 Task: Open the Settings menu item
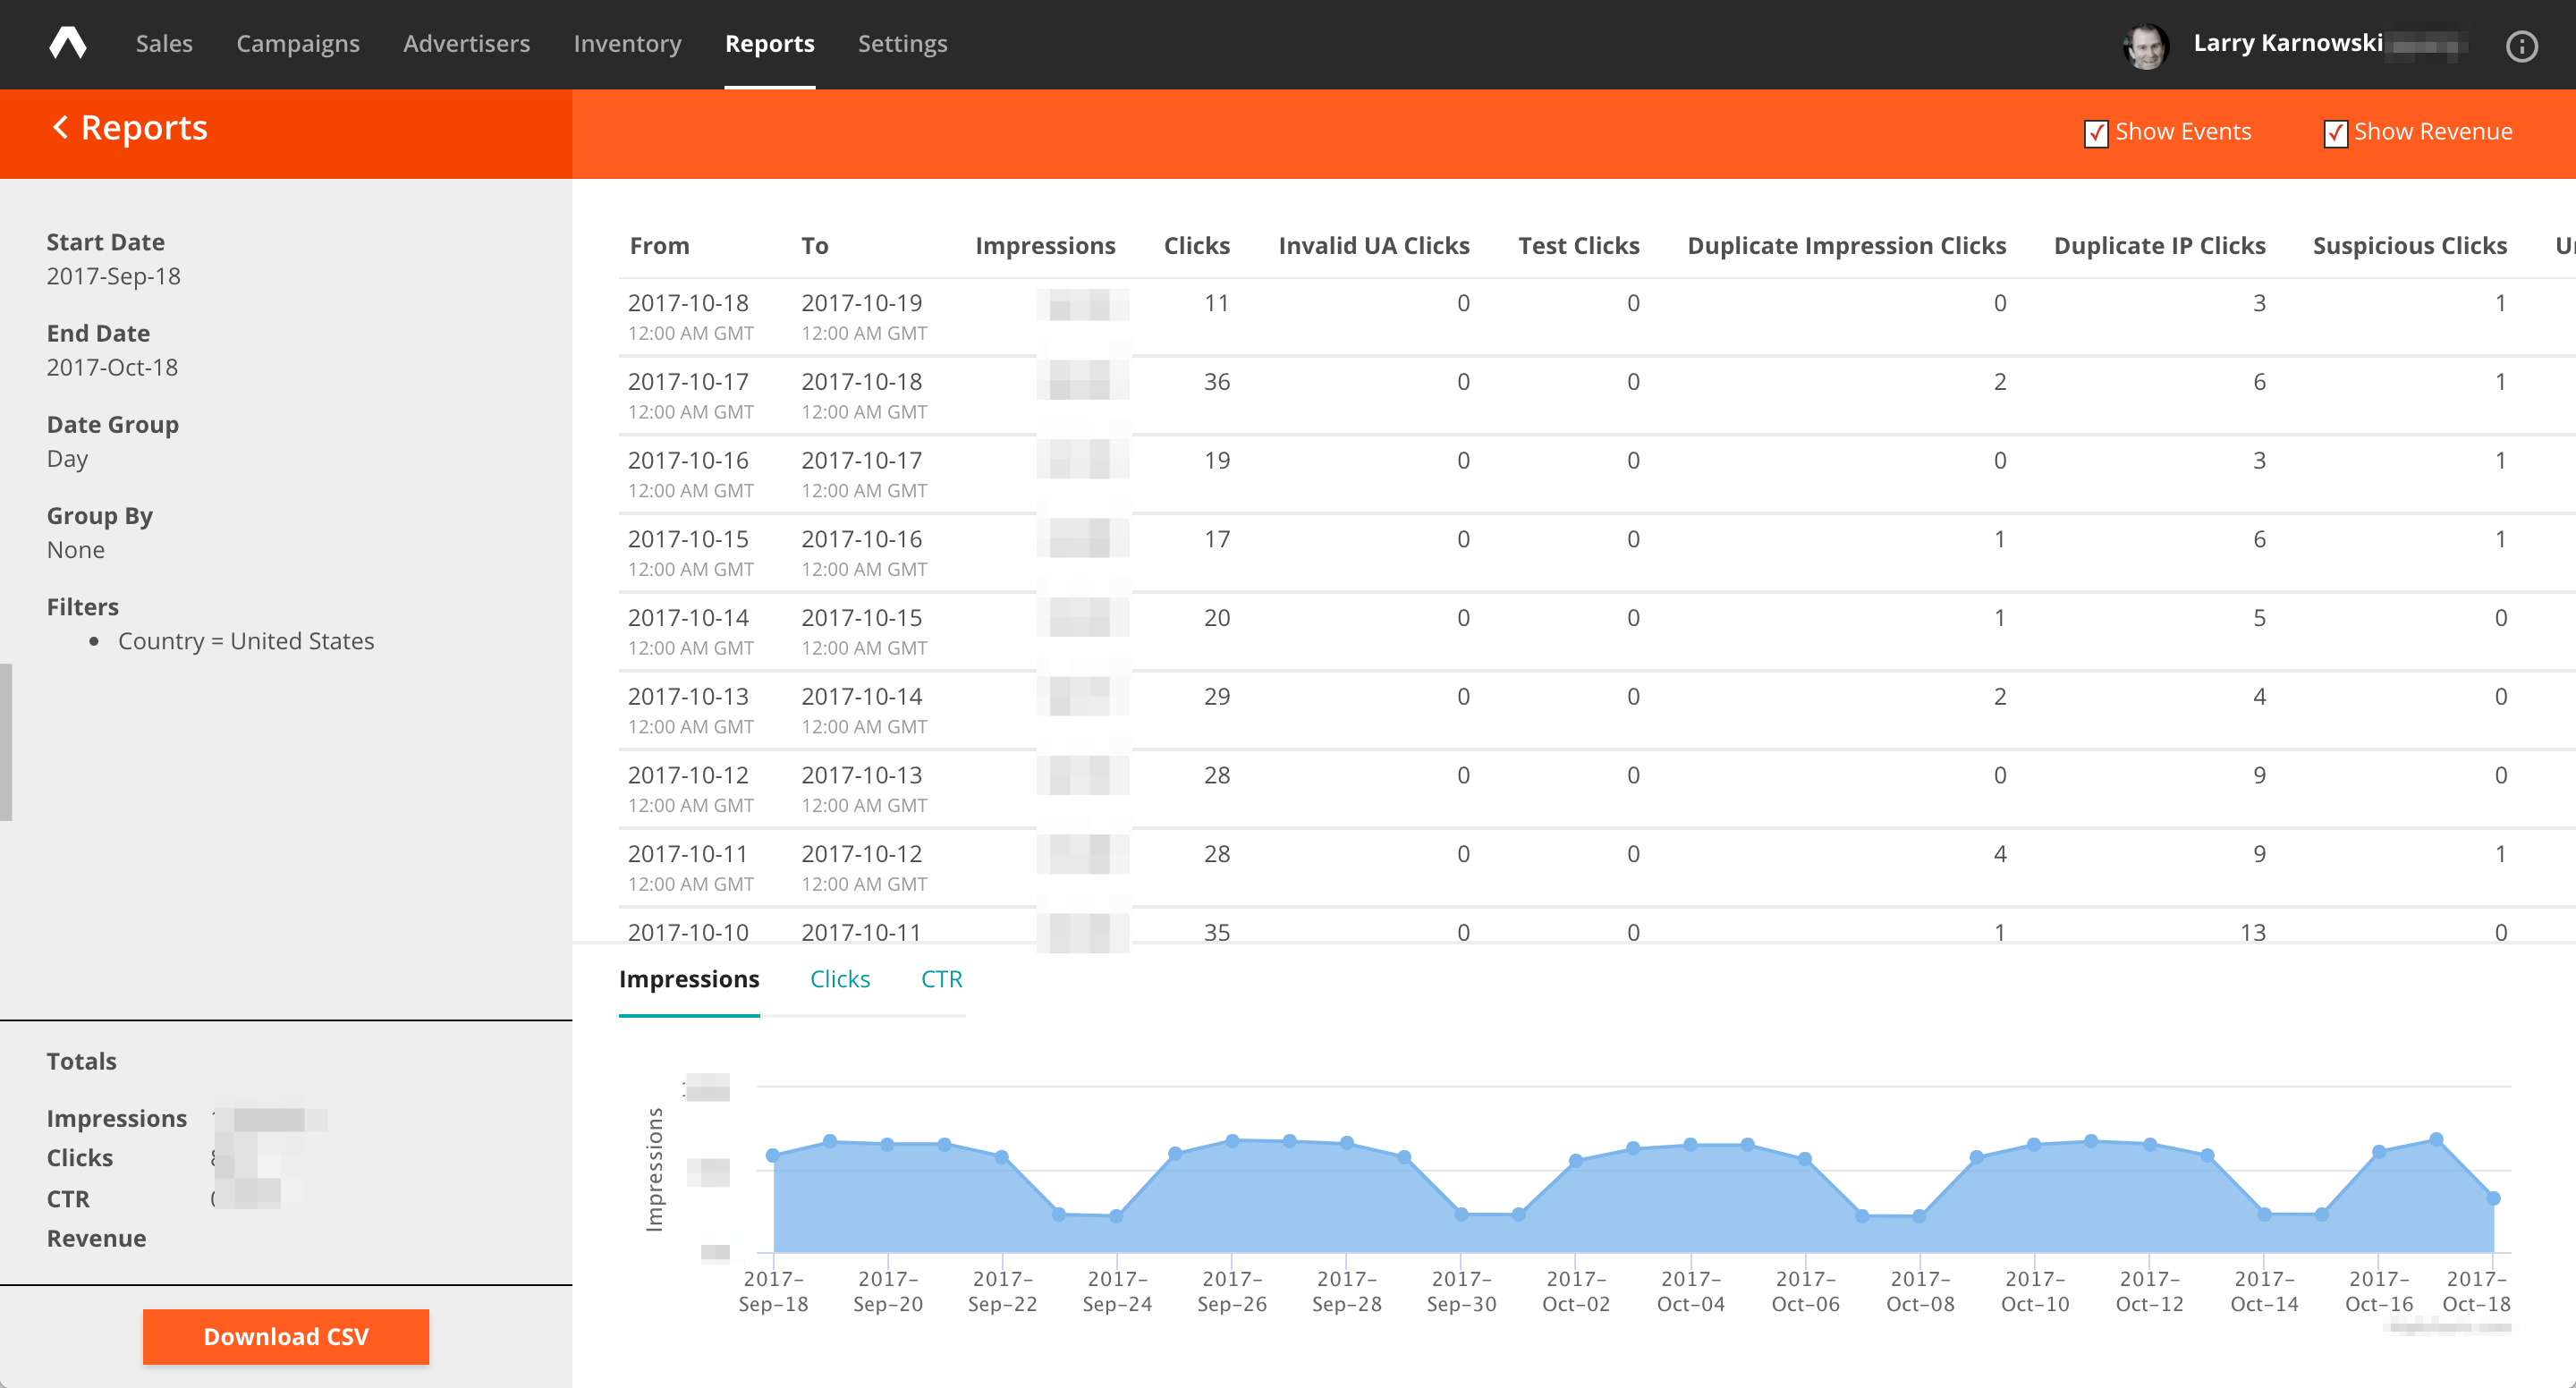902,43
